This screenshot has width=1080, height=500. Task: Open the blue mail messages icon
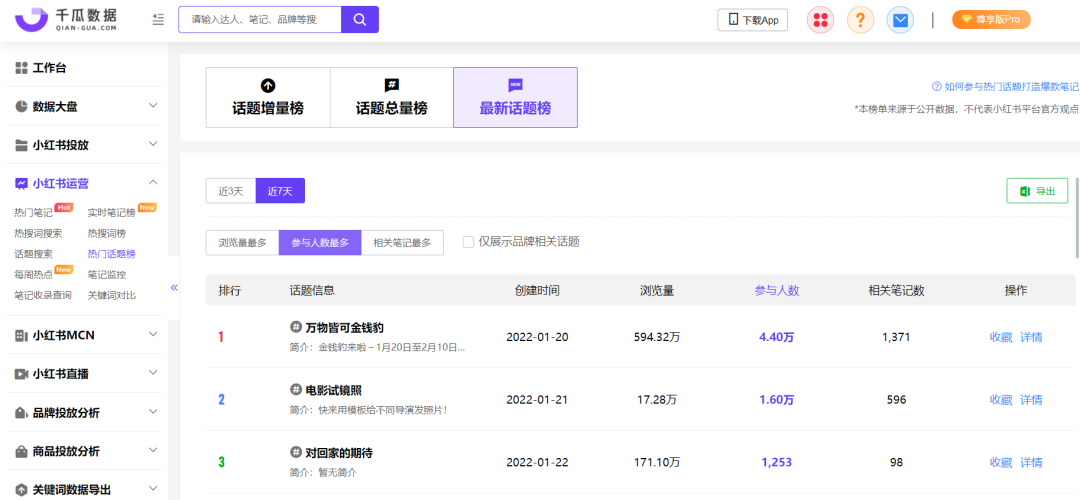[900, 20]
